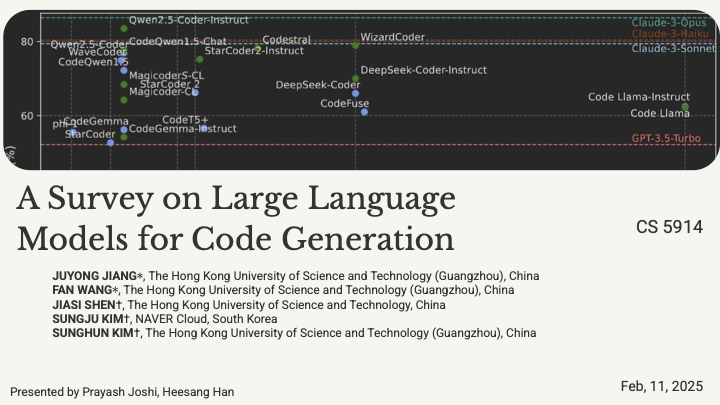Click the title 'A Survey on Large Language'
The width and height of the screenshot is (720, 405).
[x=236, y=199]
